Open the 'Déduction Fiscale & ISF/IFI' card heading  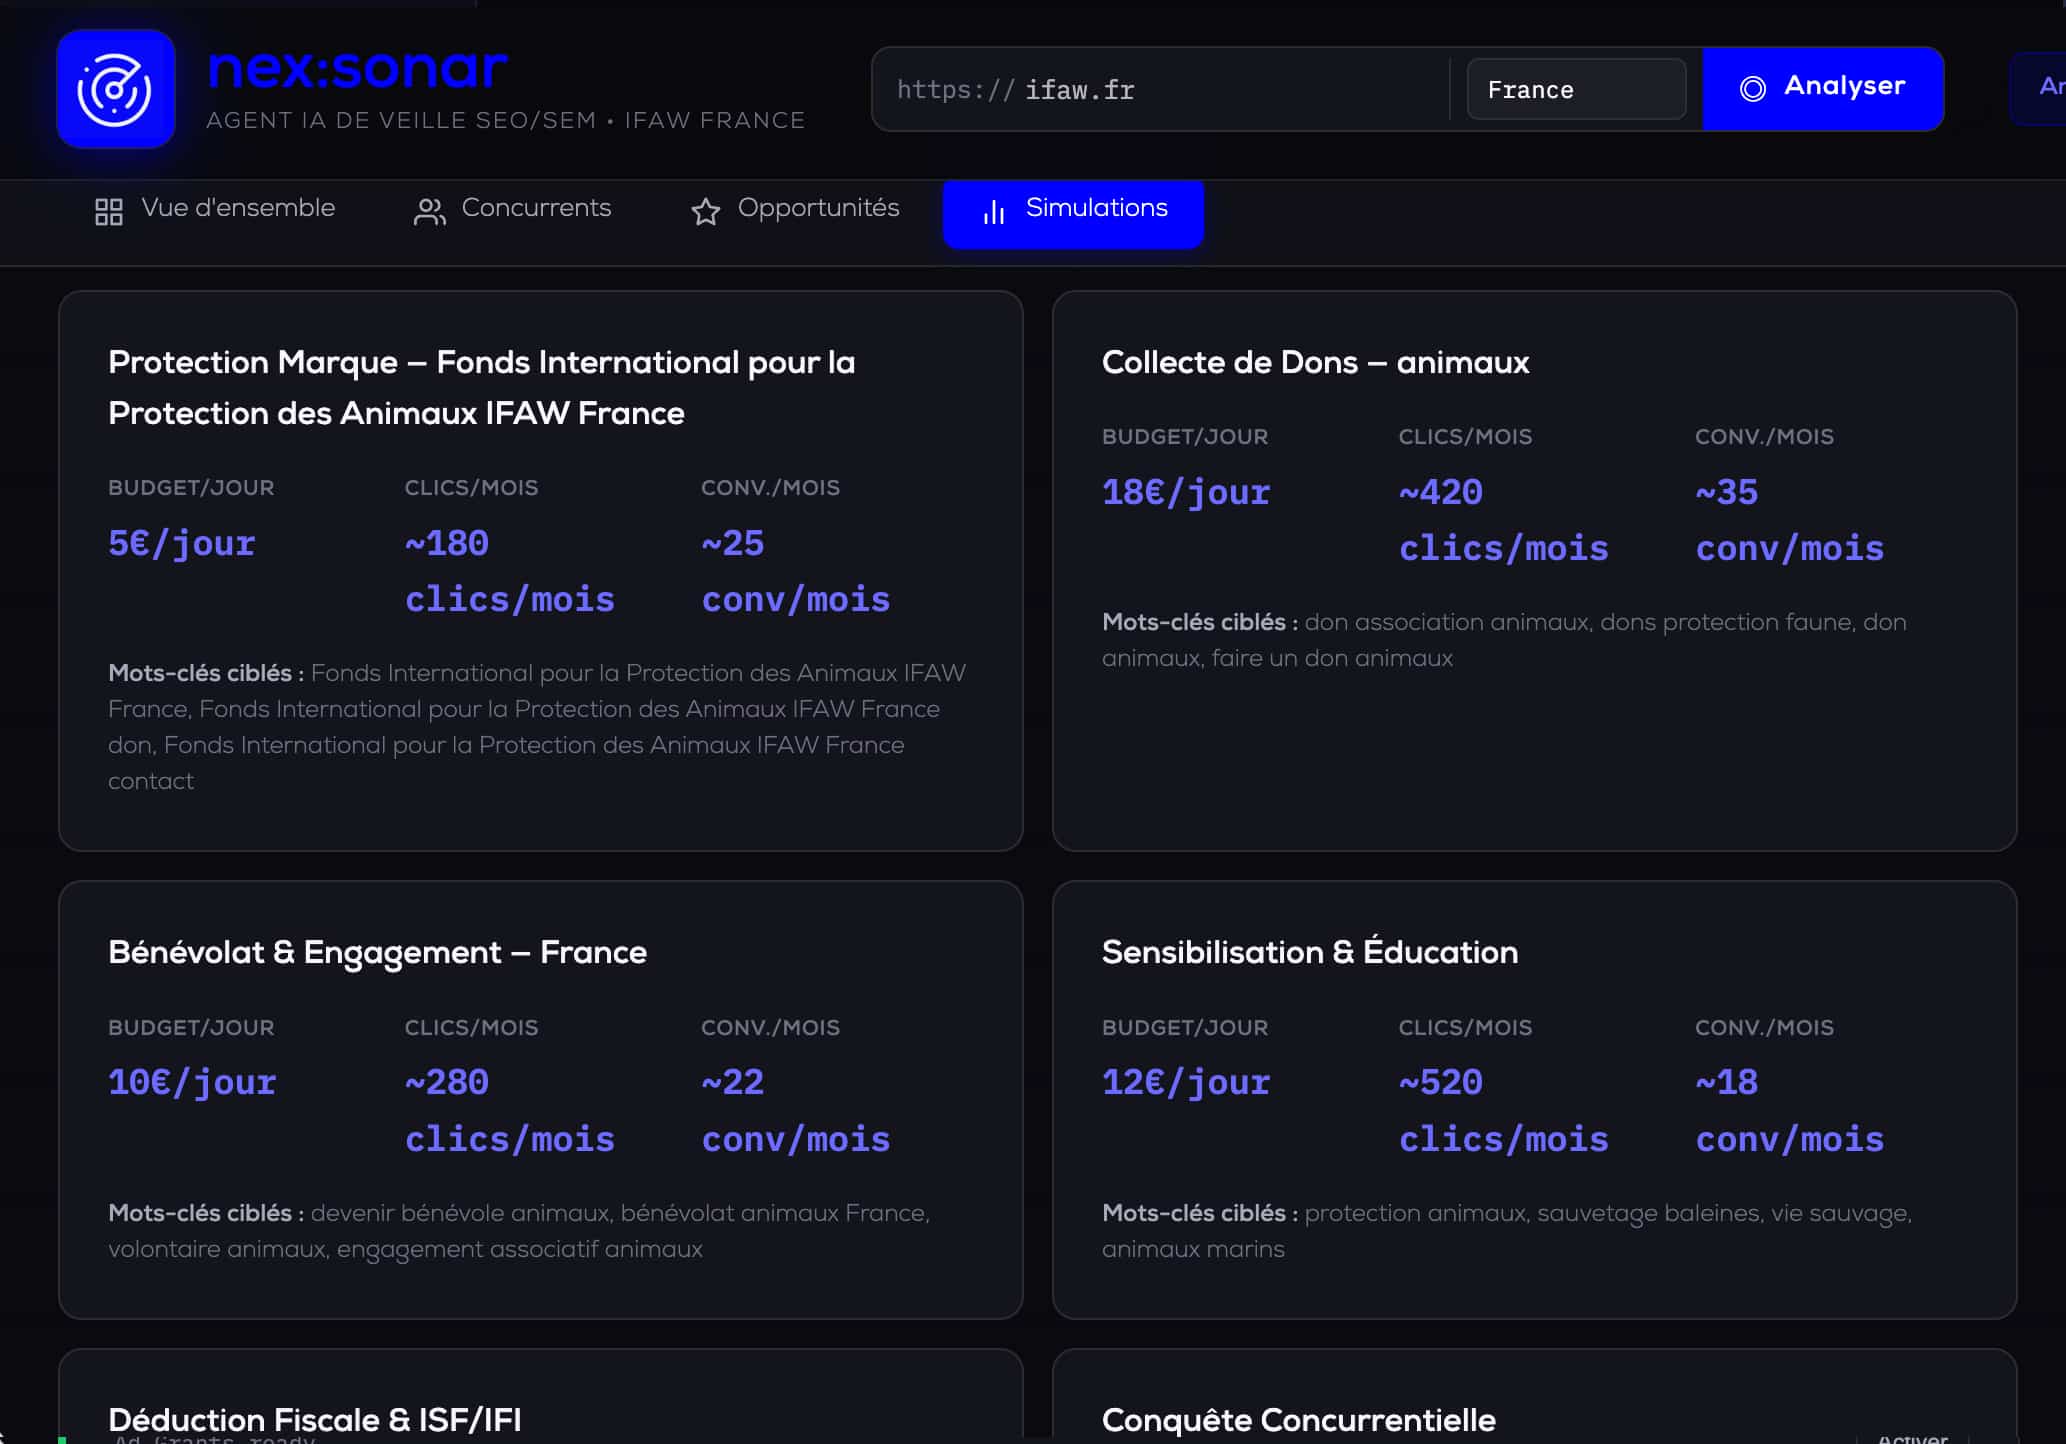[x=315, y=1420]
